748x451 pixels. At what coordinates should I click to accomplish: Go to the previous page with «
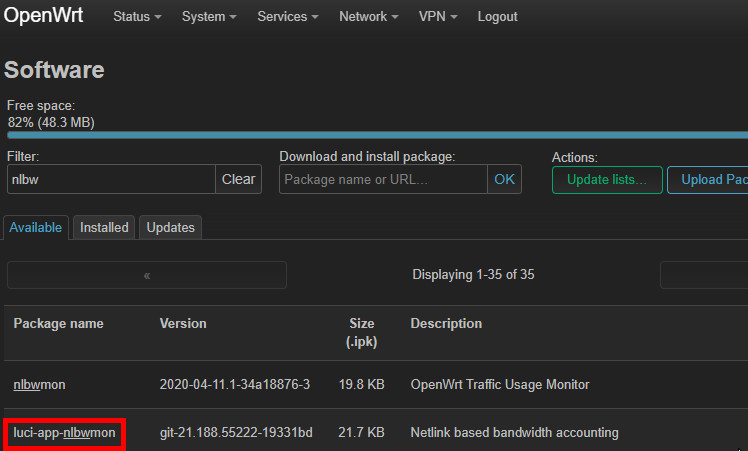click(x=147, y=275)
